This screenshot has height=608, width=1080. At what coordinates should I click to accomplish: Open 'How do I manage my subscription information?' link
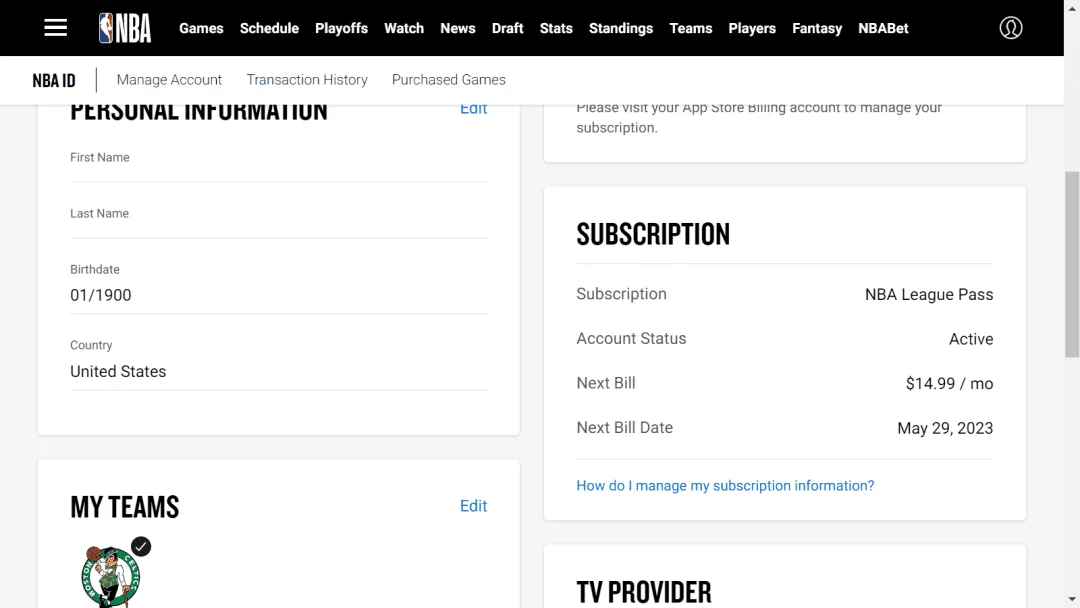[x=725, y=486]
